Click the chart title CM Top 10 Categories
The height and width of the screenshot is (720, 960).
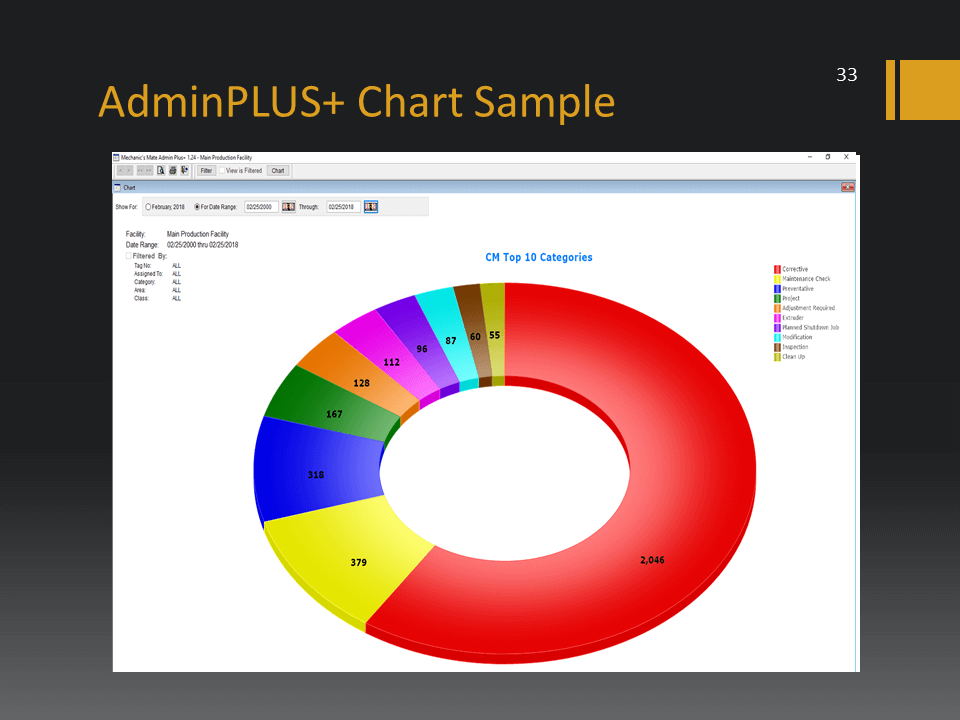(x=539, y=258)
